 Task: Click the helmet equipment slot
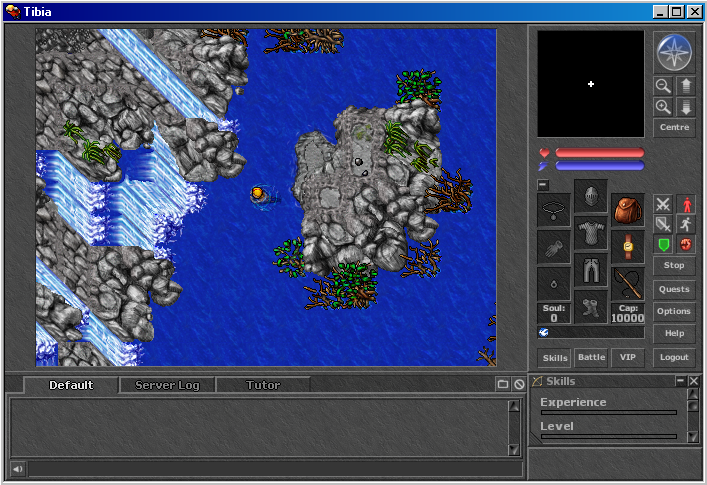(591, 197)
